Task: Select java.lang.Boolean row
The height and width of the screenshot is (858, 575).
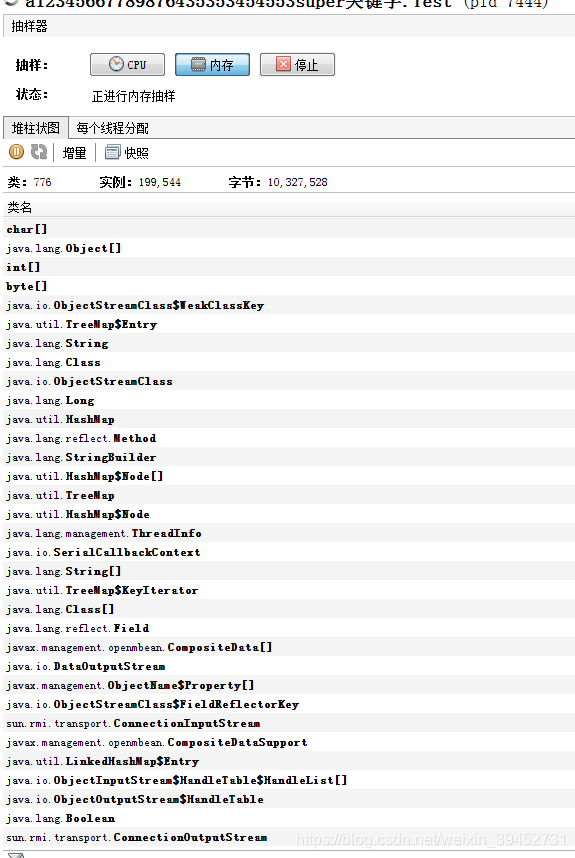Action: click(x=289, y=819)
